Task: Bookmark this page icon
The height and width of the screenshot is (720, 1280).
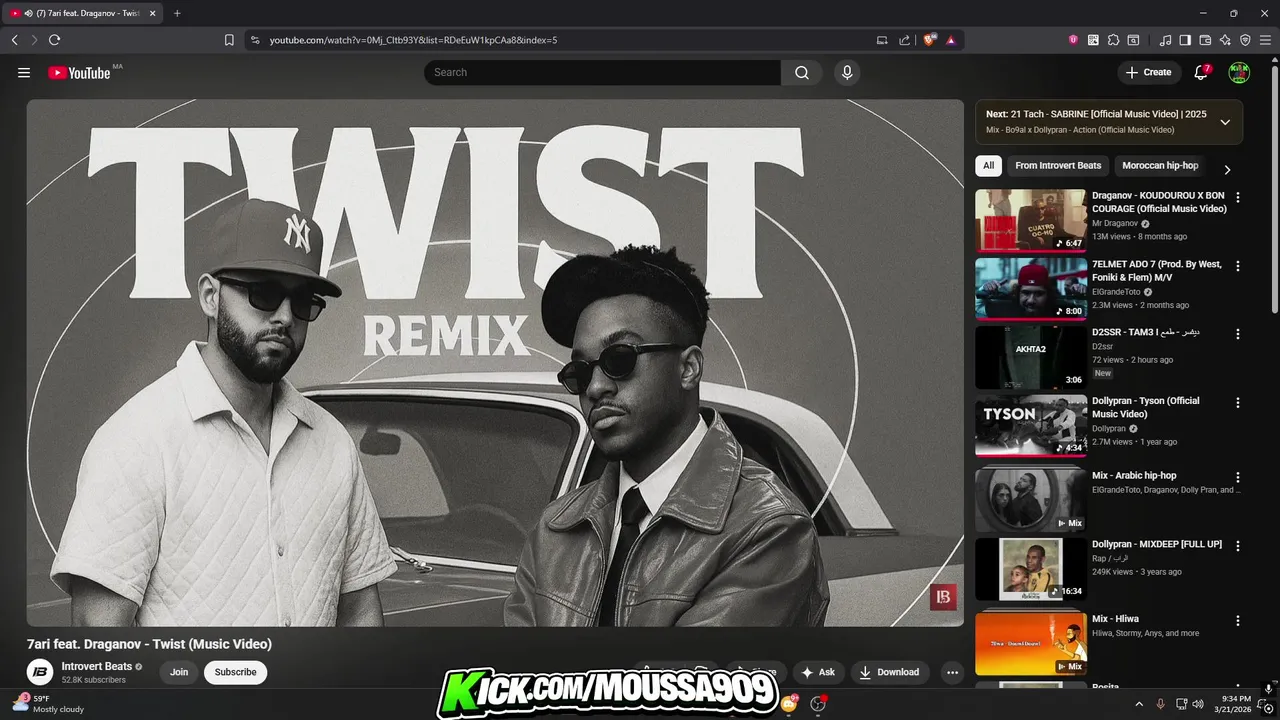Action: (x=229, y=40)
